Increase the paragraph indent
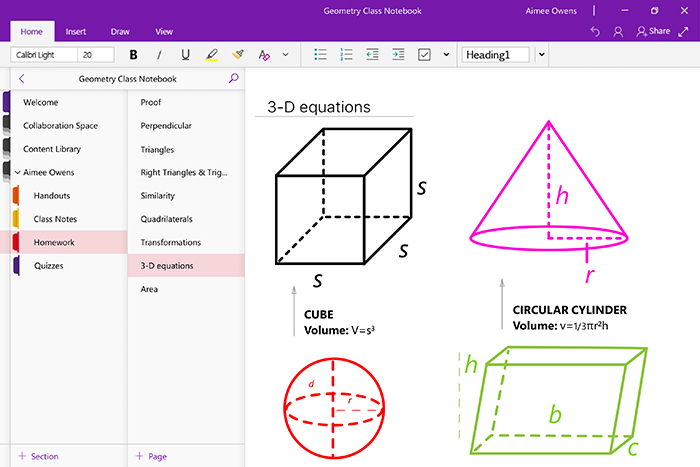The width and height of the screenshot is (700, 467). point(398,55)
